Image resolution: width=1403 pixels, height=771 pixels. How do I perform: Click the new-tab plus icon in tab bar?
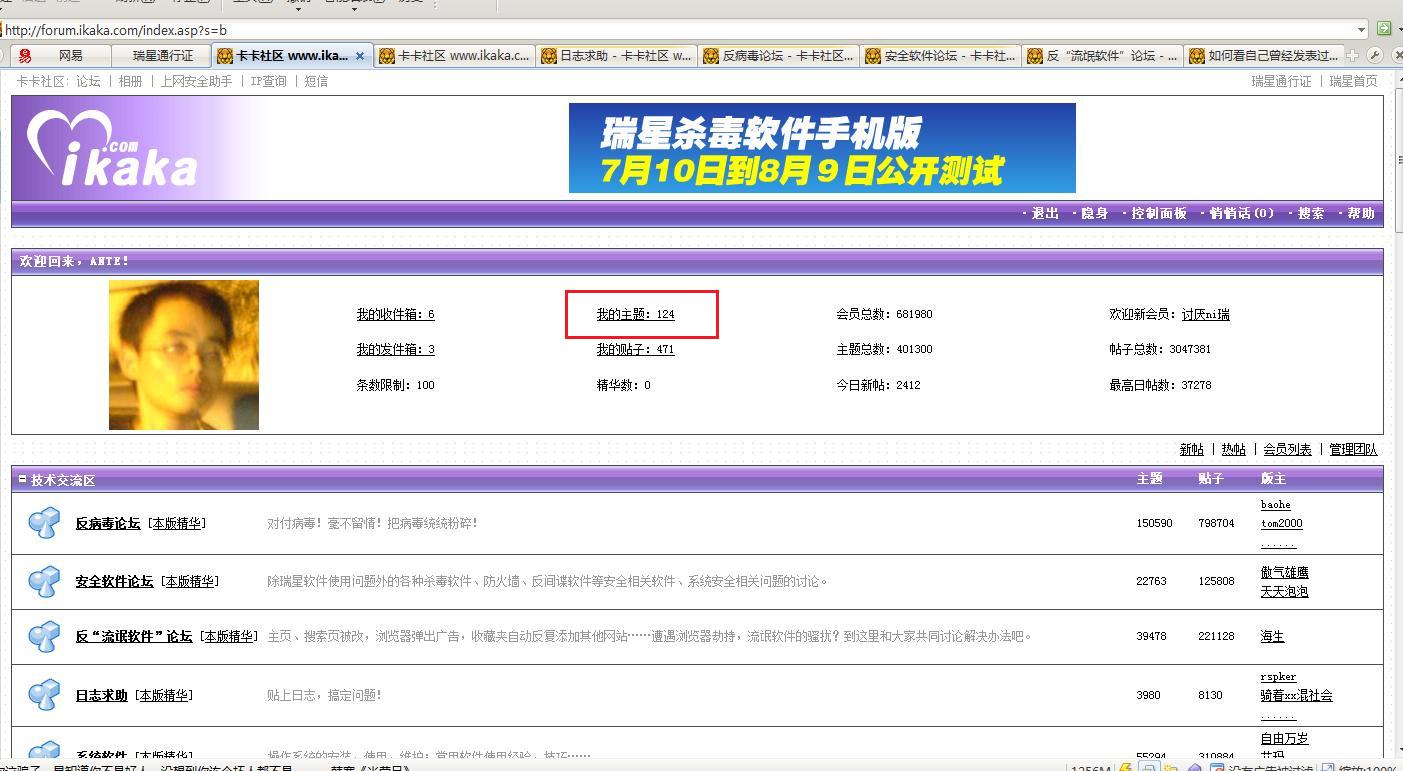point(1353,56)
